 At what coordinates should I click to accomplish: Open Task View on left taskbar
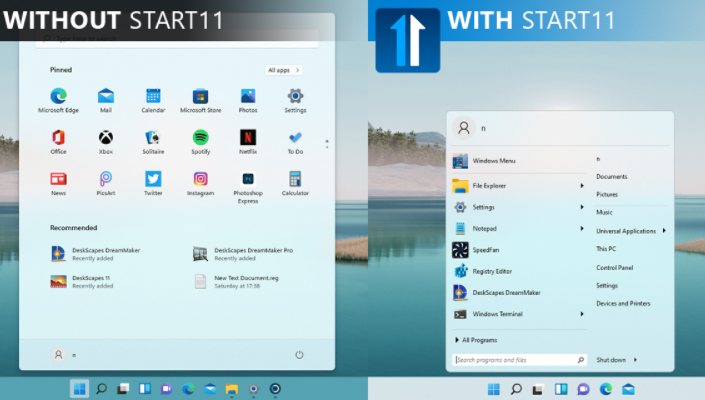[x=123, y=389]
